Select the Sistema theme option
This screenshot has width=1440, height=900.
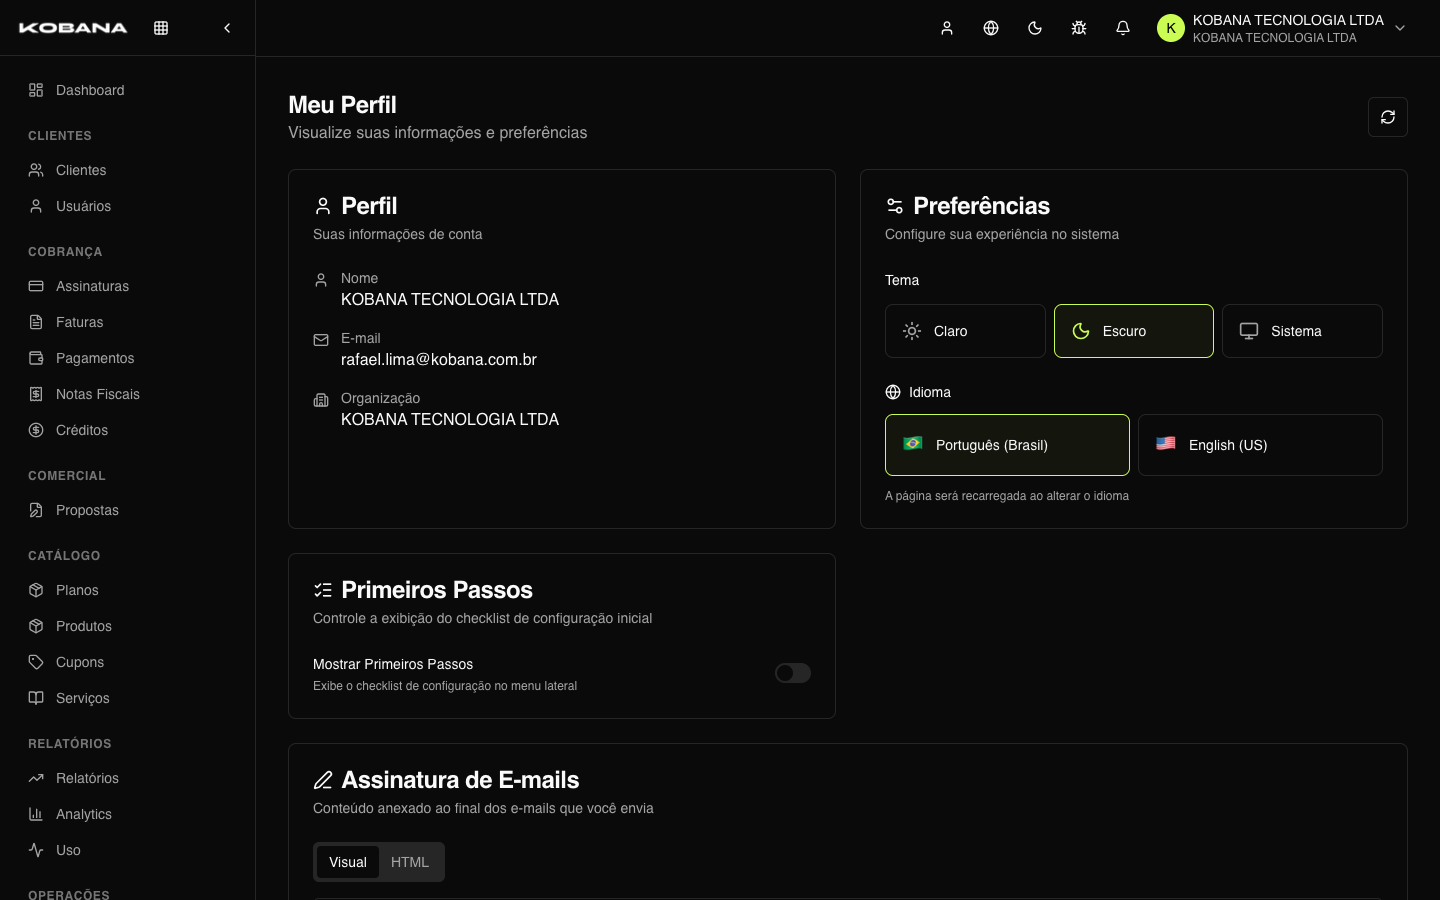click(1302, 331)
